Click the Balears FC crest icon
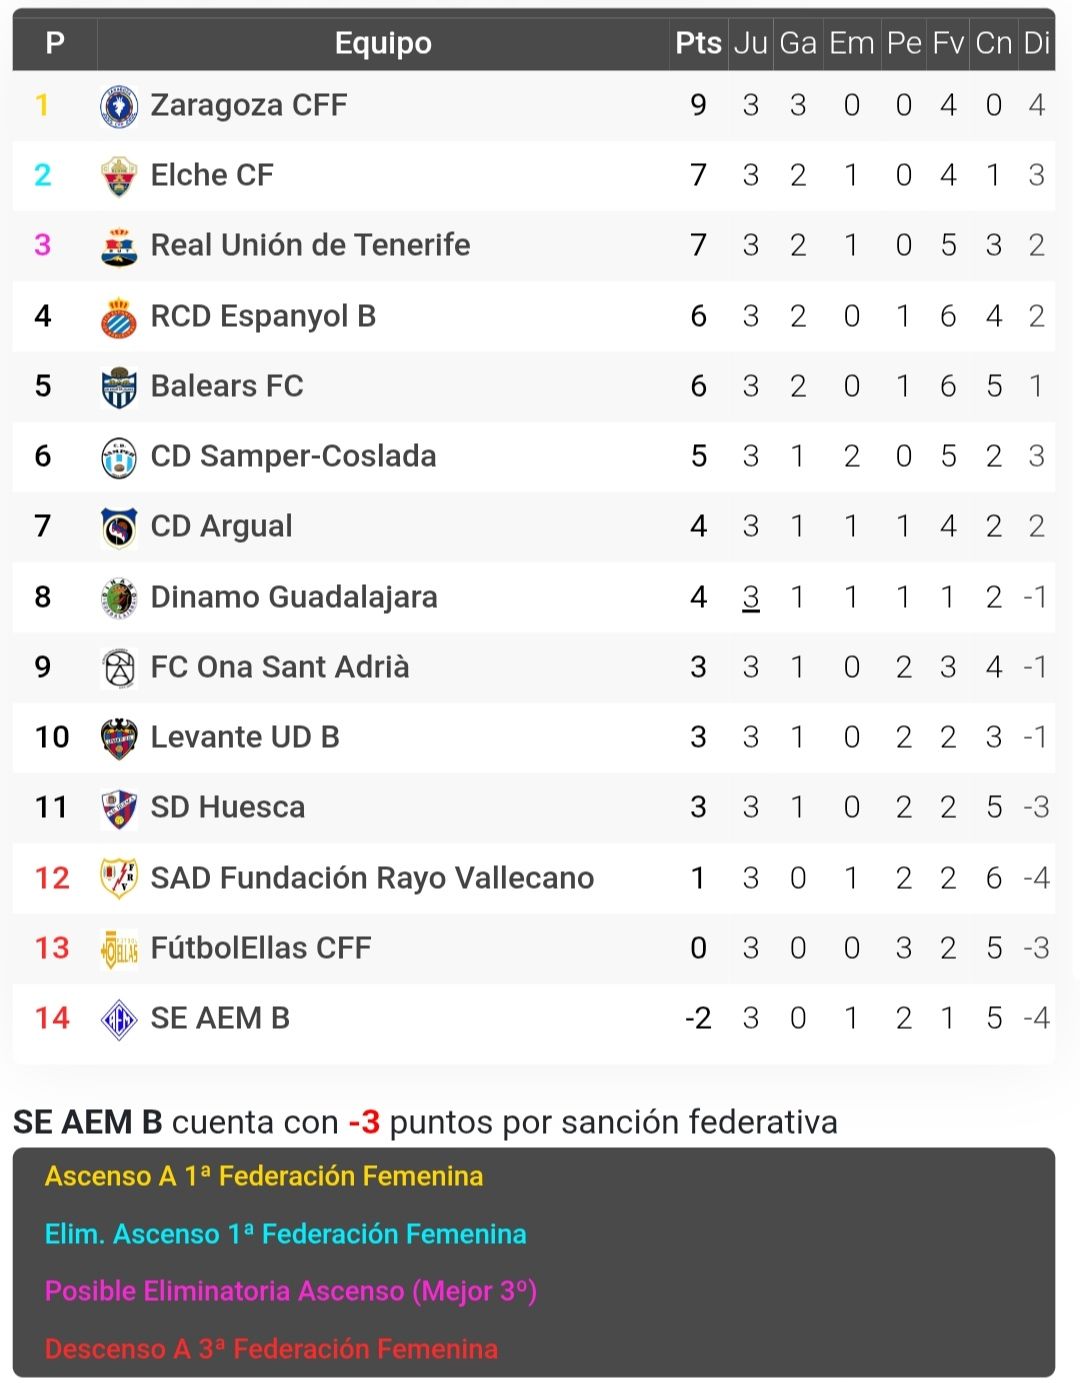The image size is (1080, 1383). tap(119, 387)
